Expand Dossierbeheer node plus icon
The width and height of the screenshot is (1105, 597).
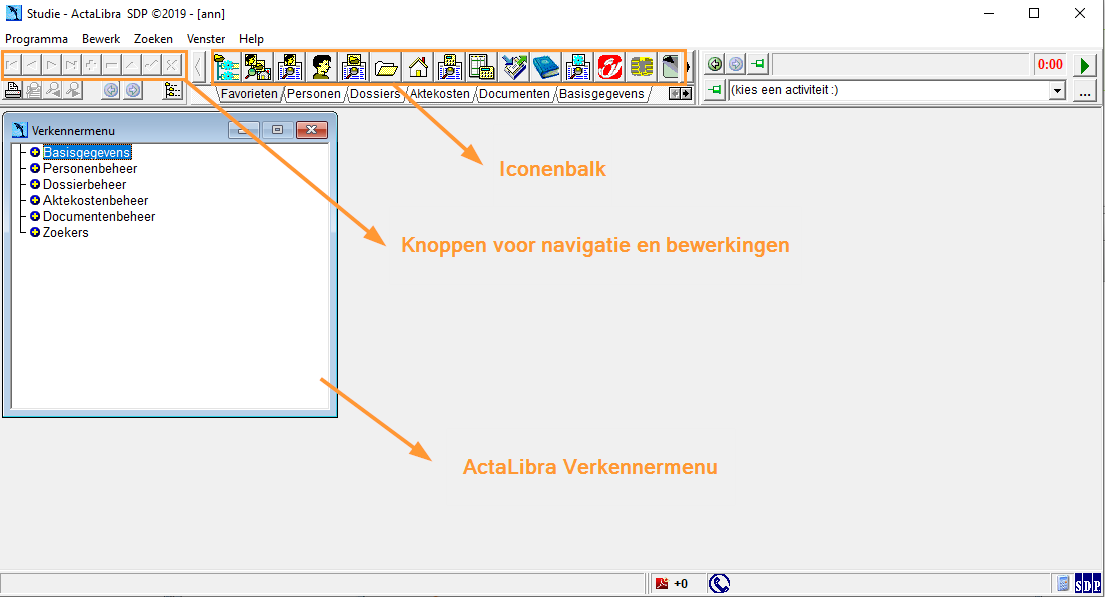[x=35, y=184]
